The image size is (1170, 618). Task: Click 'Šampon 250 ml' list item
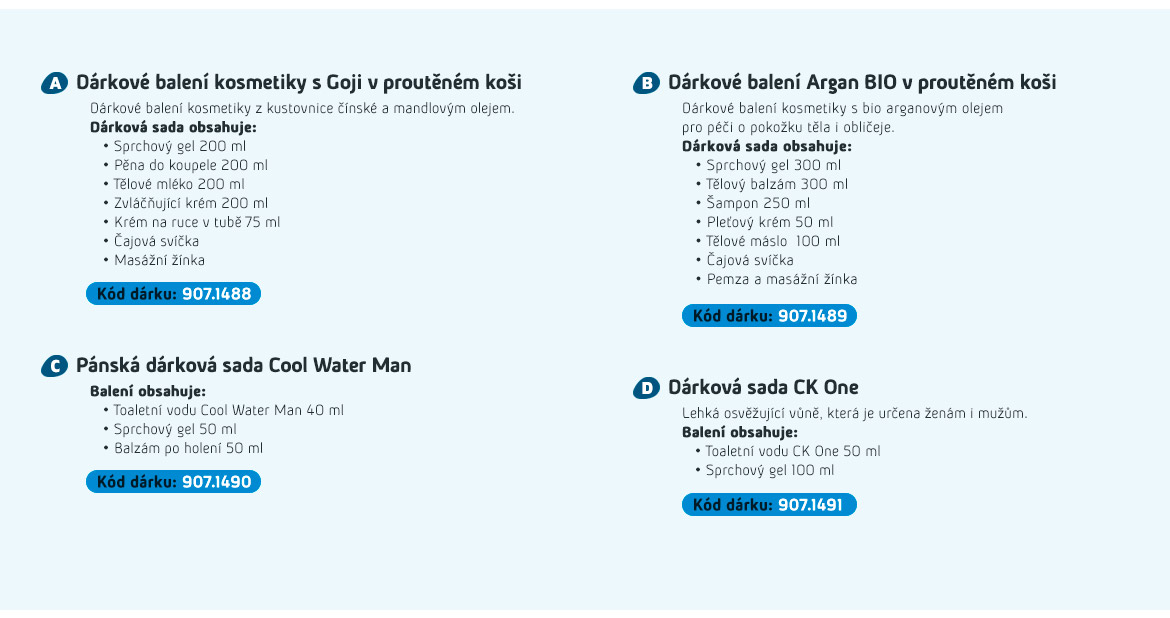coord(758,203)
